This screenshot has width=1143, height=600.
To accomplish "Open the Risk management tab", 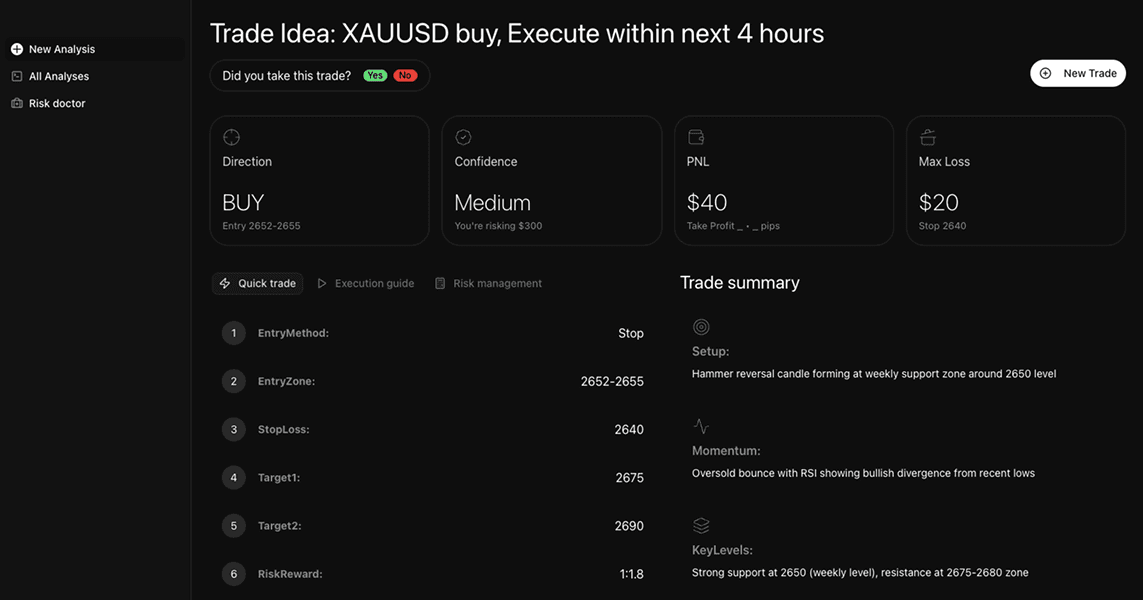I will [488, 284].
